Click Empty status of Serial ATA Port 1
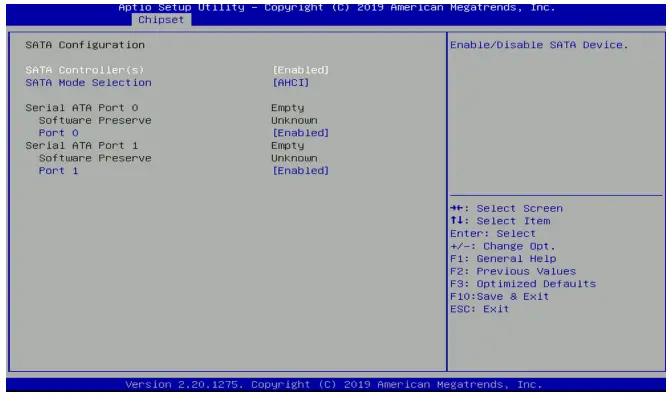This screenshot has height=398, width=669. 288,146
